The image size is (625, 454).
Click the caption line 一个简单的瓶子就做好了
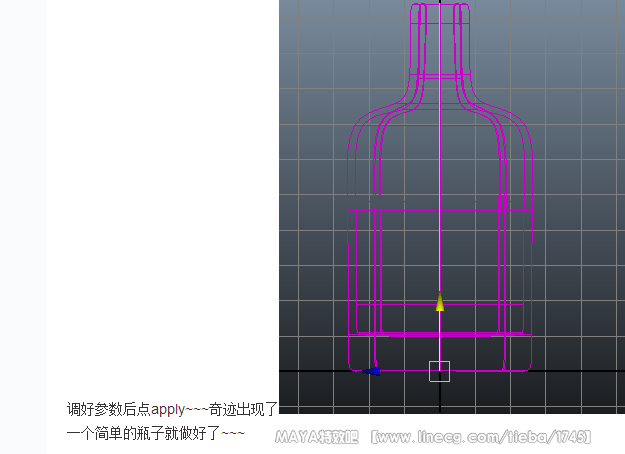click(155, 433)
